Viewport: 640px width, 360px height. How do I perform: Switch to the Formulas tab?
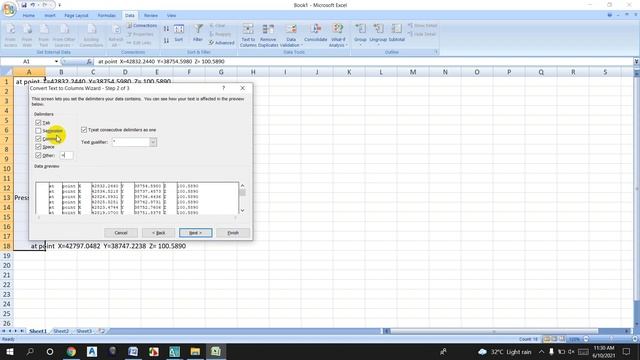click(x=107, y=16)
